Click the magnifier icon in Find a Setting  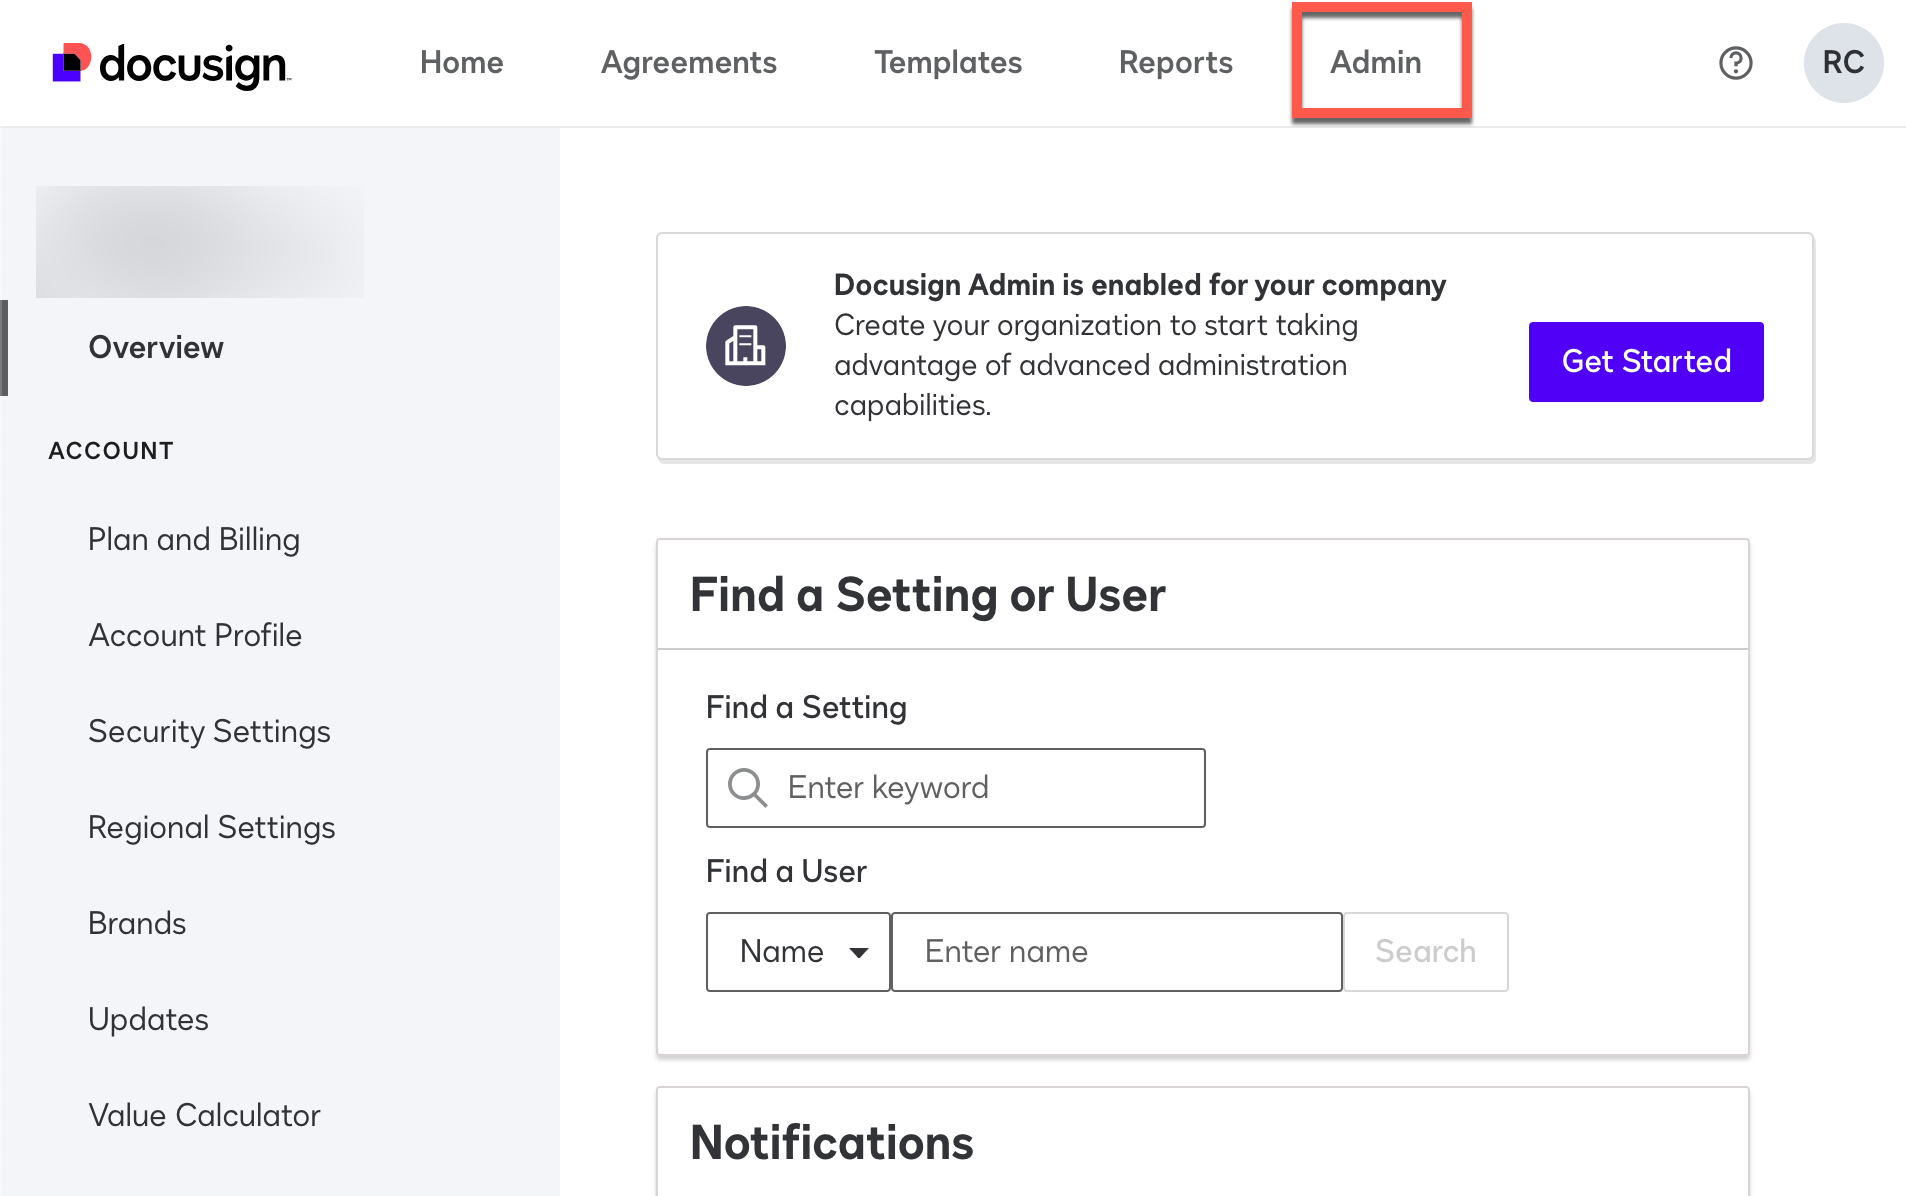click(x=747, y=788)
